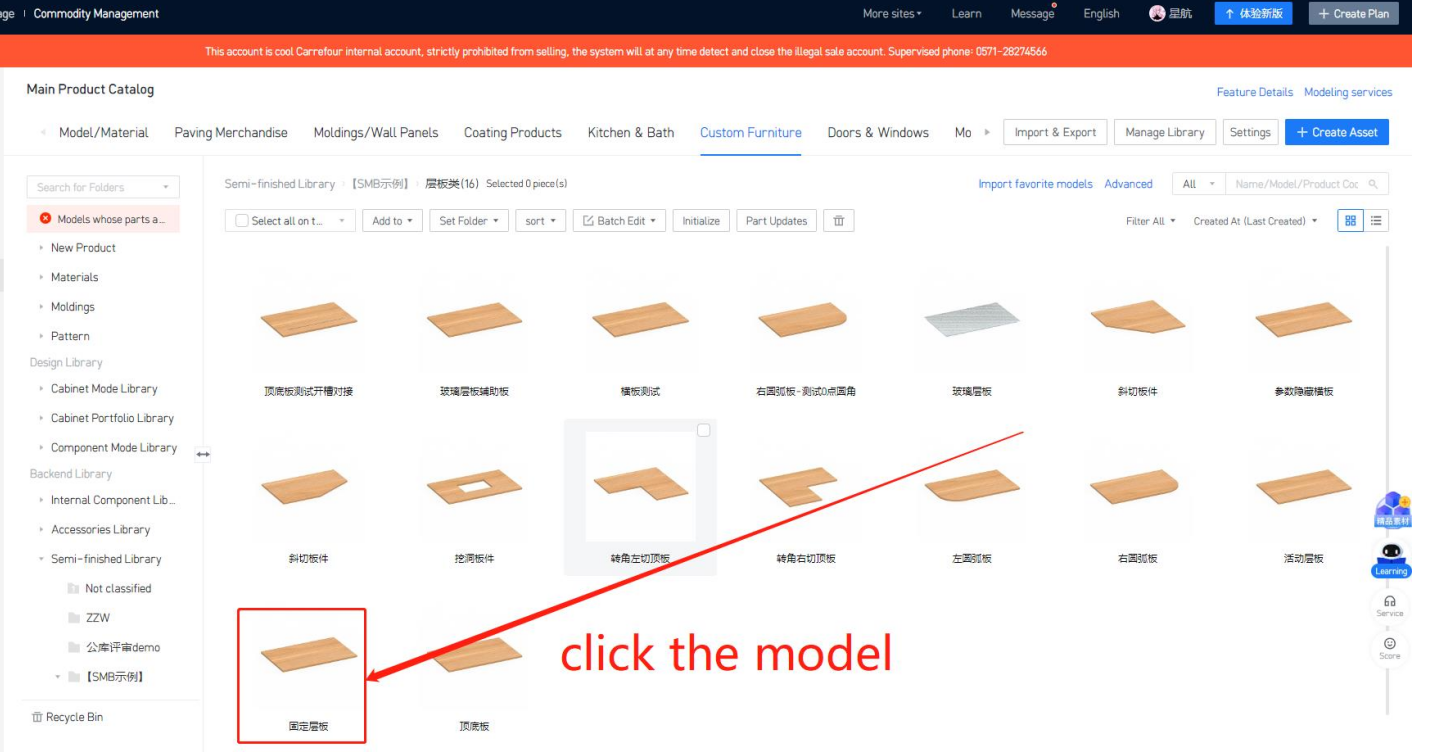Click the Search for Folders field
This screenshot has width=1433, height=754.
(103, 187)
